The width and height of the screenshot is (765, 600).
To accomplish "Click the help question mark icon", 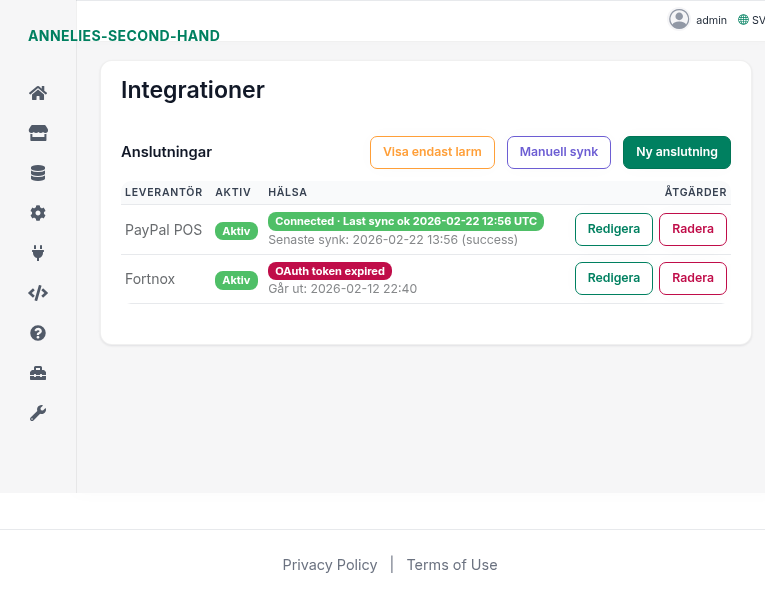I will click(38, 333).
